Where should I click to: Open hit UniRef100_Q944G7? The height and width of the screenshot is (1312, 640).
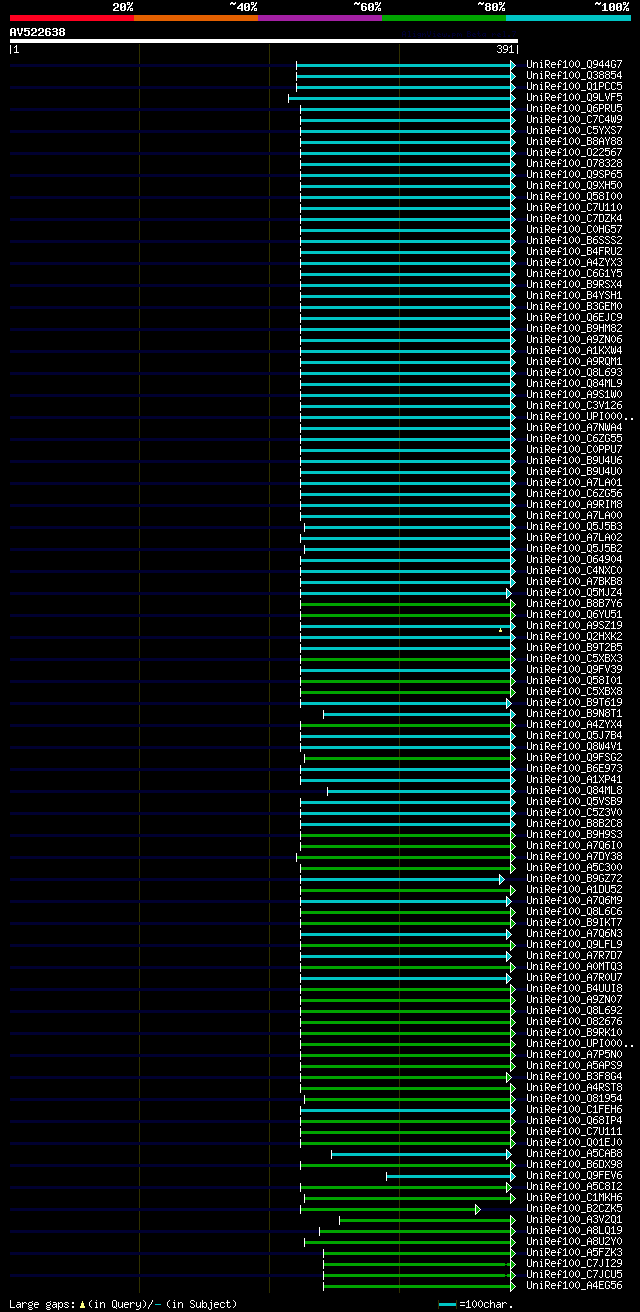click(x=574, y=64)
